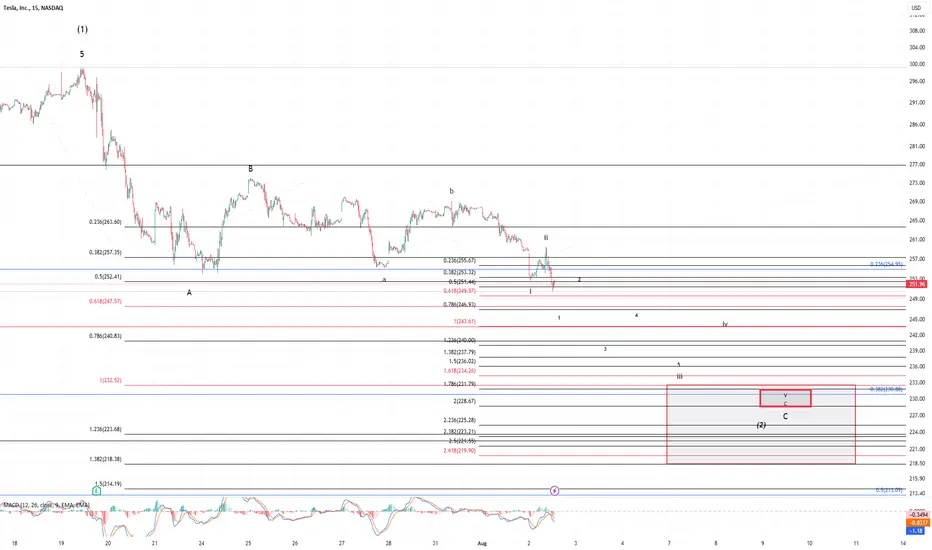Click the 300.00 price axis label
Screen dimensions: 932x550
[x=917, y=64]
